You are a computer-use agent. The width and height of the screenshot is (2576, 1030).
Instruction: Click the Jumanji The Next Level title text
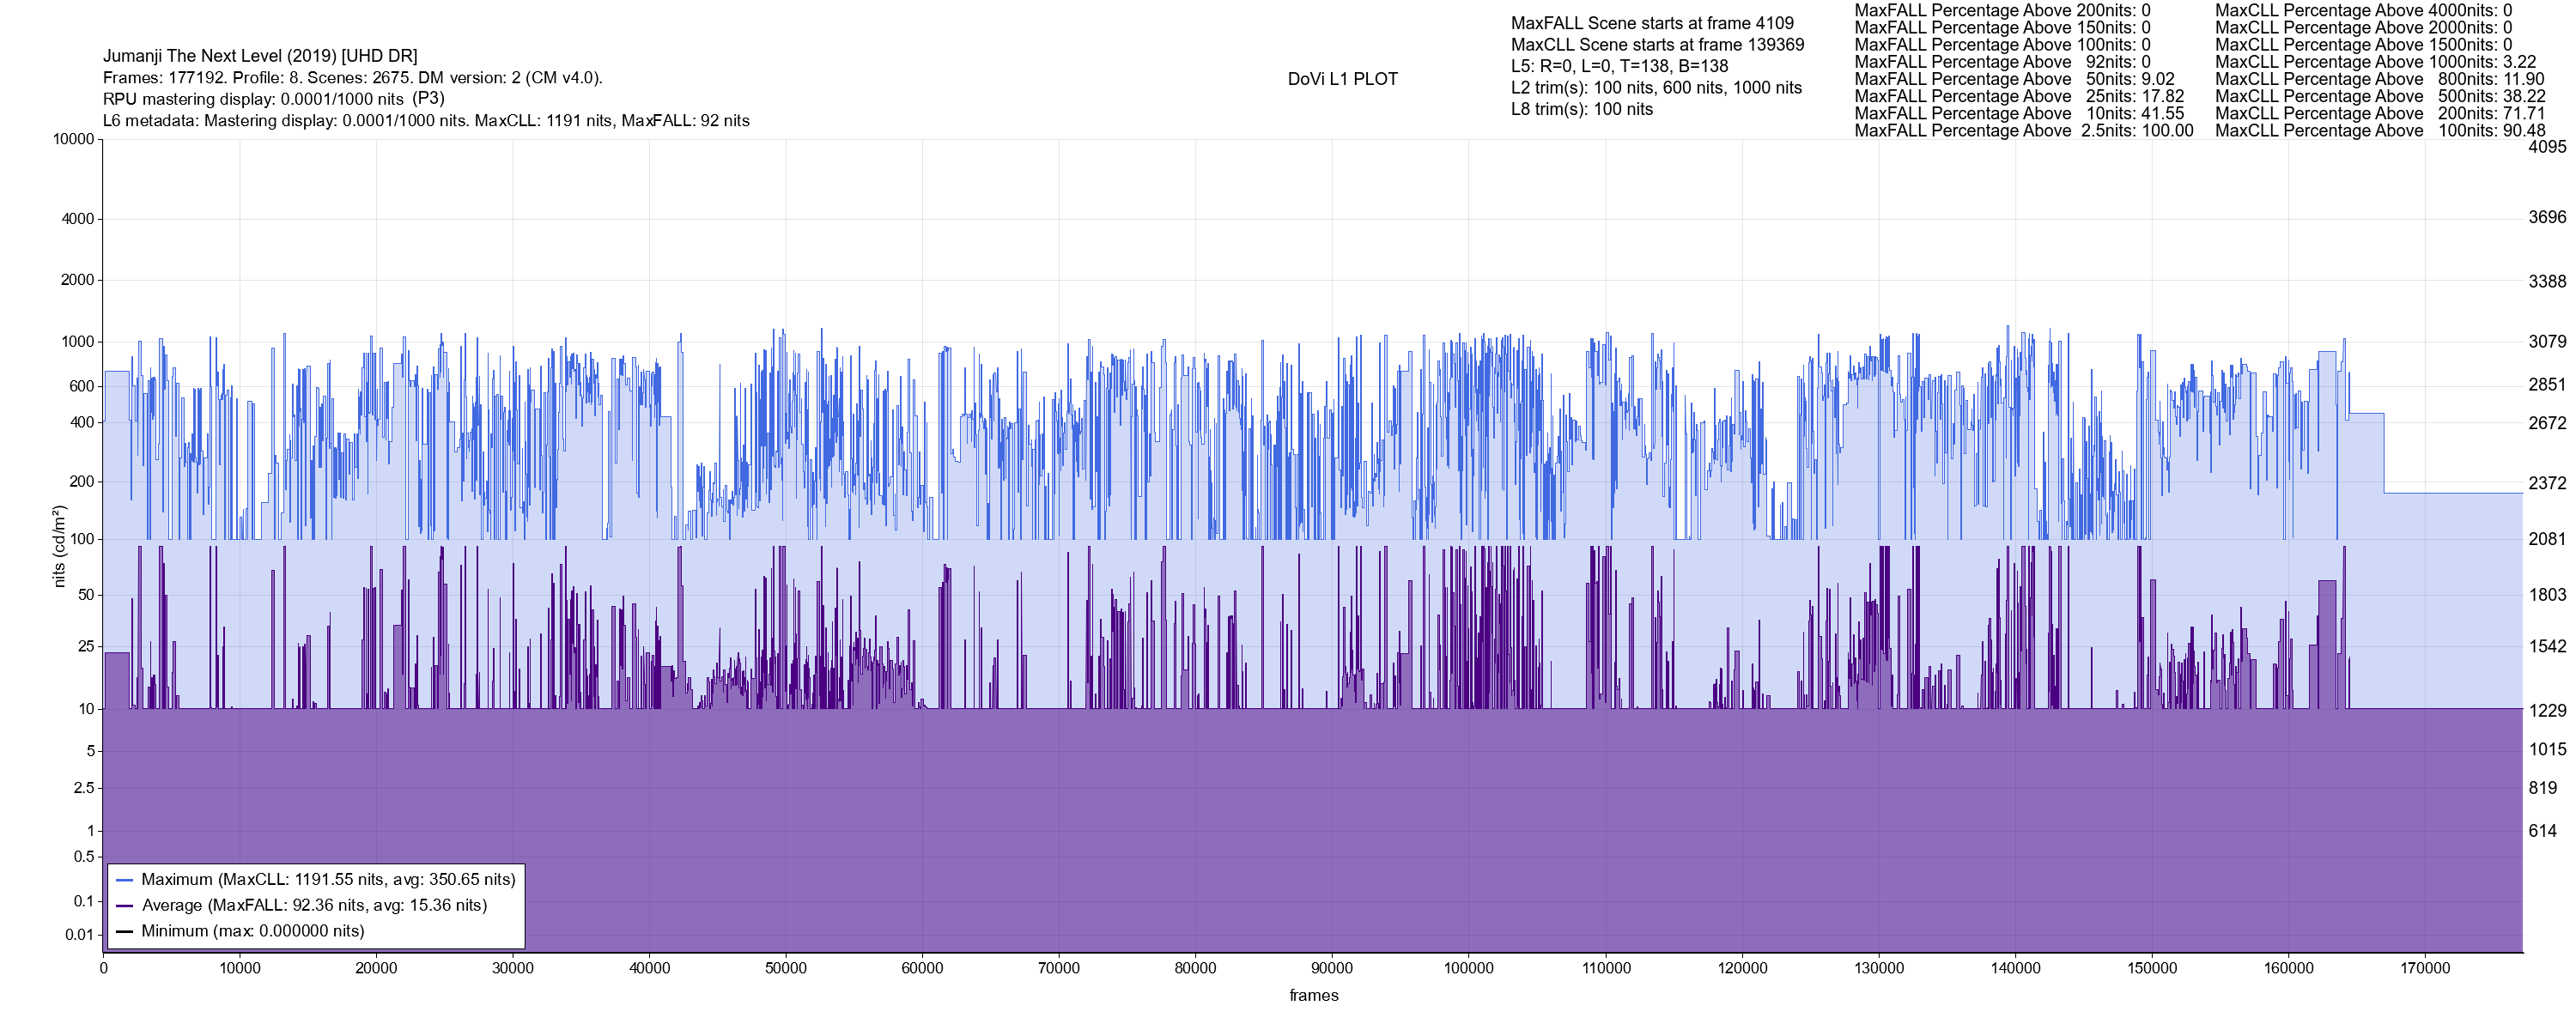pyautogui.click(x=260, y=56)
